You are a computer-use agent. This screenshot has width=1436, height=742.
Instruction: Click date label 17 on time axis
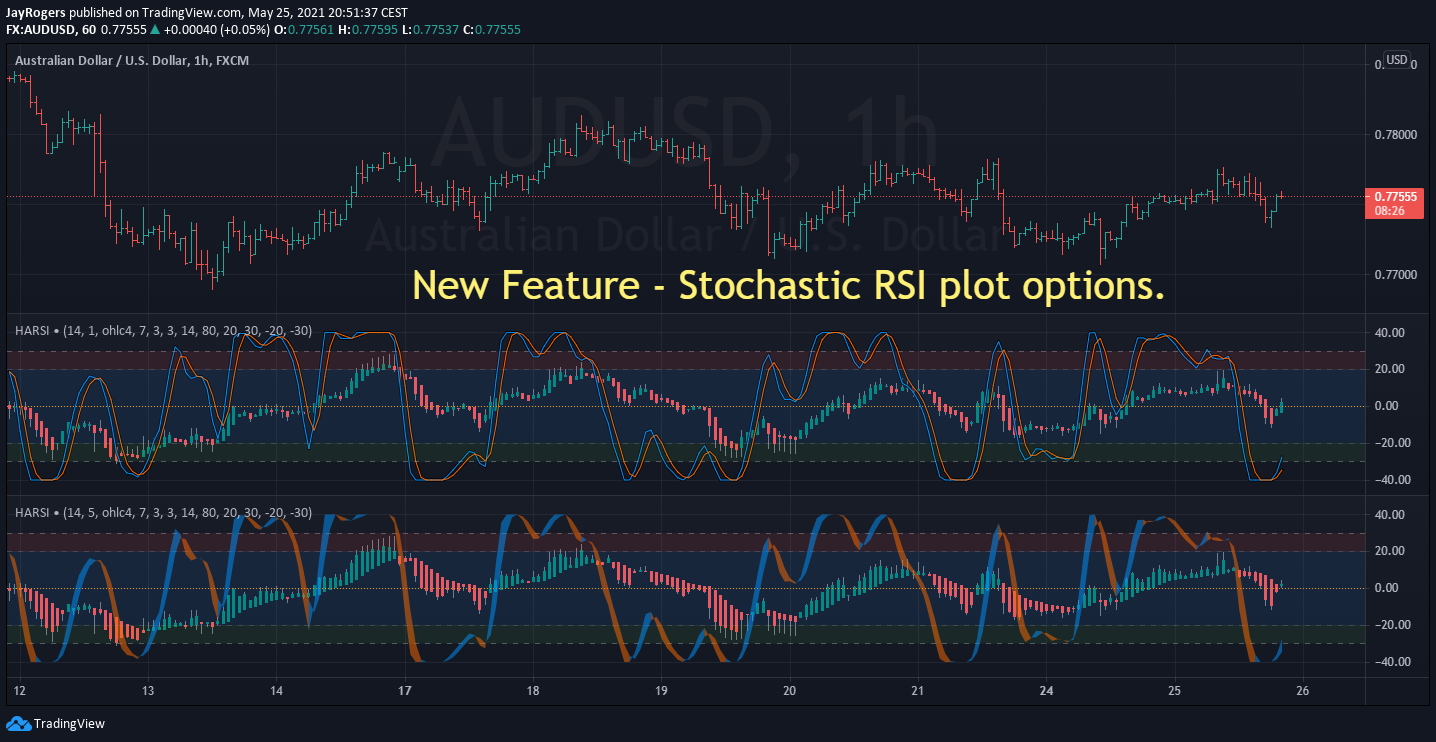click(405, 691)
